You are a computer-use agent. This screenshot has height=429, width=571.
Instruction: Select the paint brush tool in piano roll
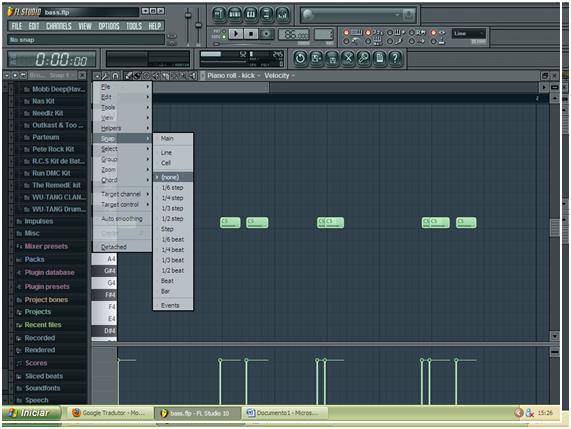[x=137, y=76]
